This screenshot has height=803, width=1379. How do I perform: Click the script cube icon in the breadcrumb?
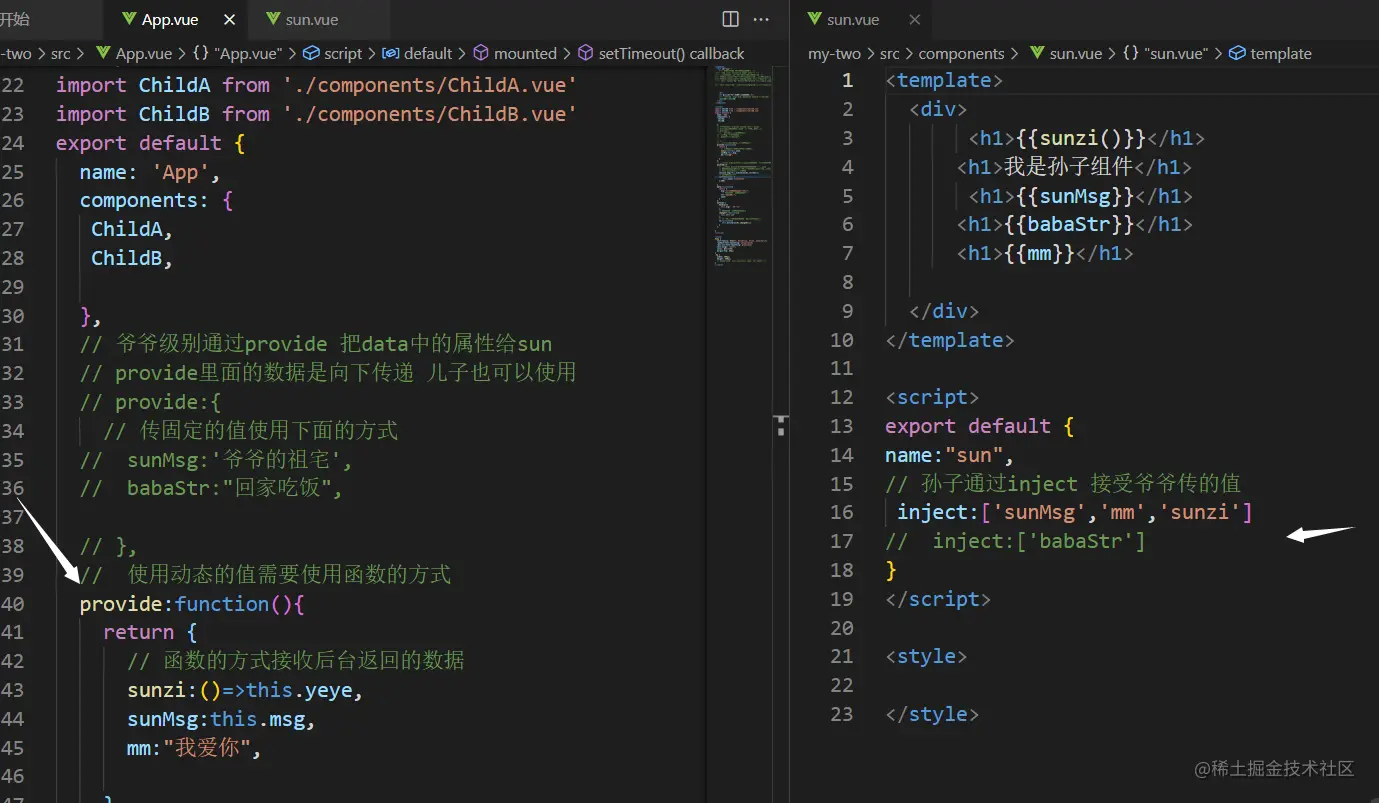coord(311,53)
